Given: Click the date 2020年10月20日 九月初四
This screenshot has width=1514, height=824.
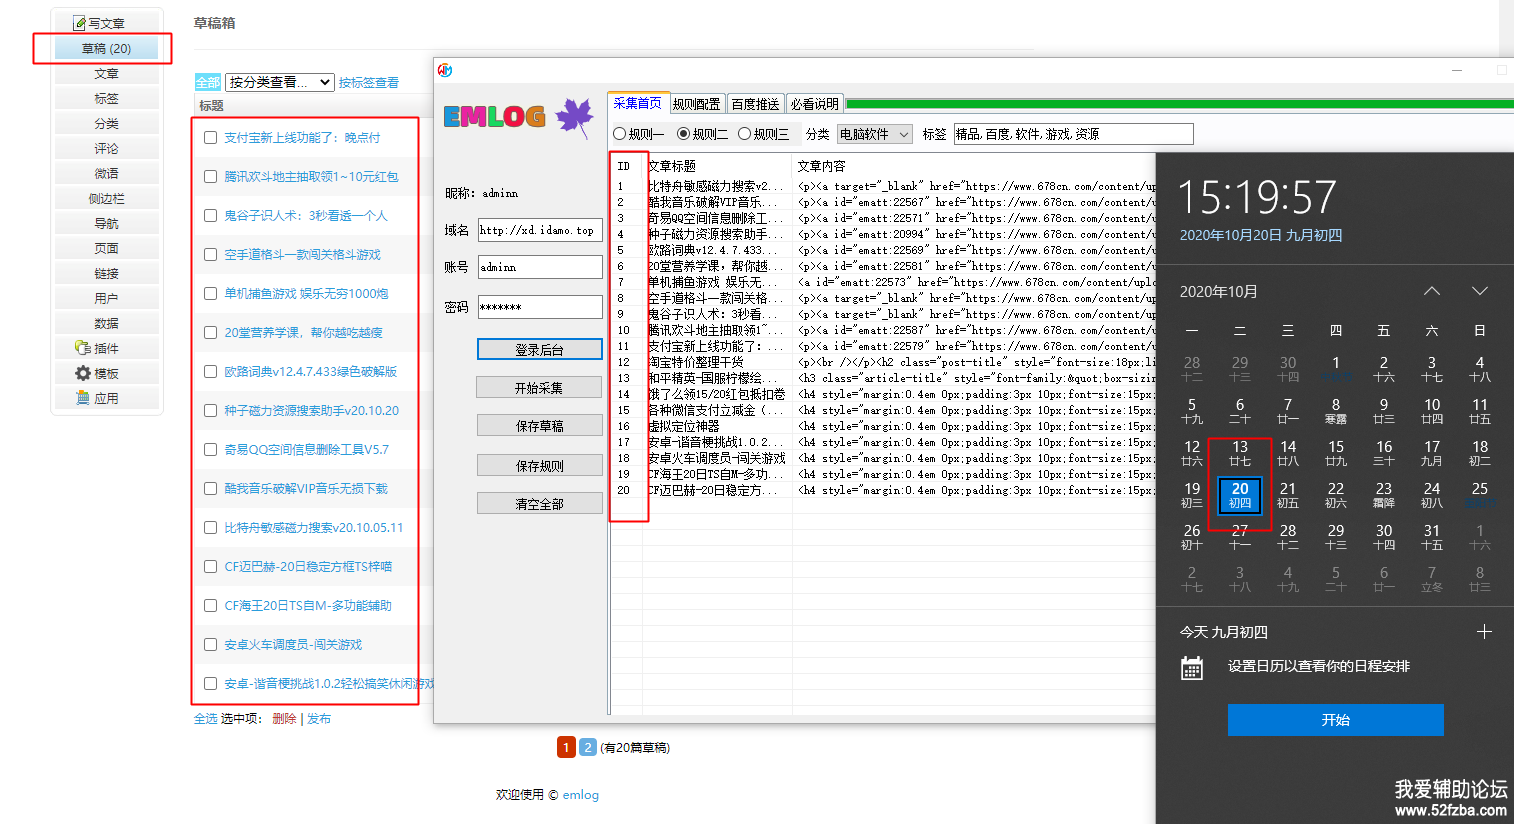Looking at the screenshot, I should tap(1260, 235).
